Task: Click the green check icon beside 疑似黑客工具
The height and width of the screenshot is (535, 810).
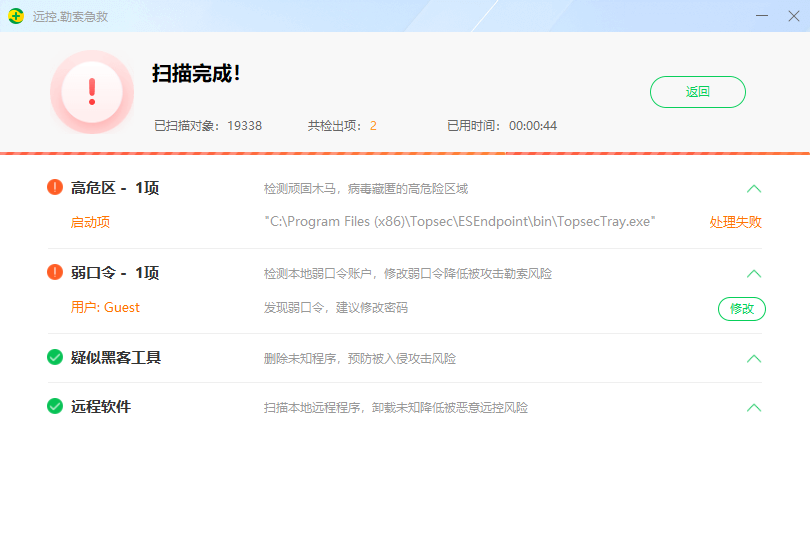Action: coord(55,358)
